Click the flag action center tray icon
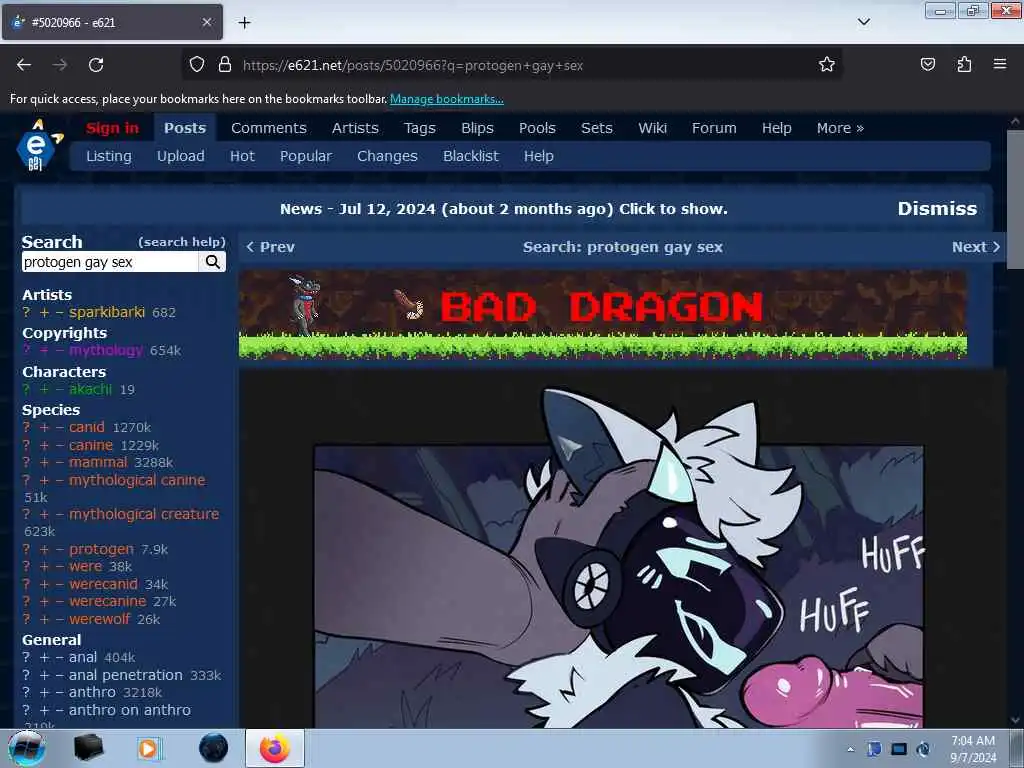 pos(874,749)
